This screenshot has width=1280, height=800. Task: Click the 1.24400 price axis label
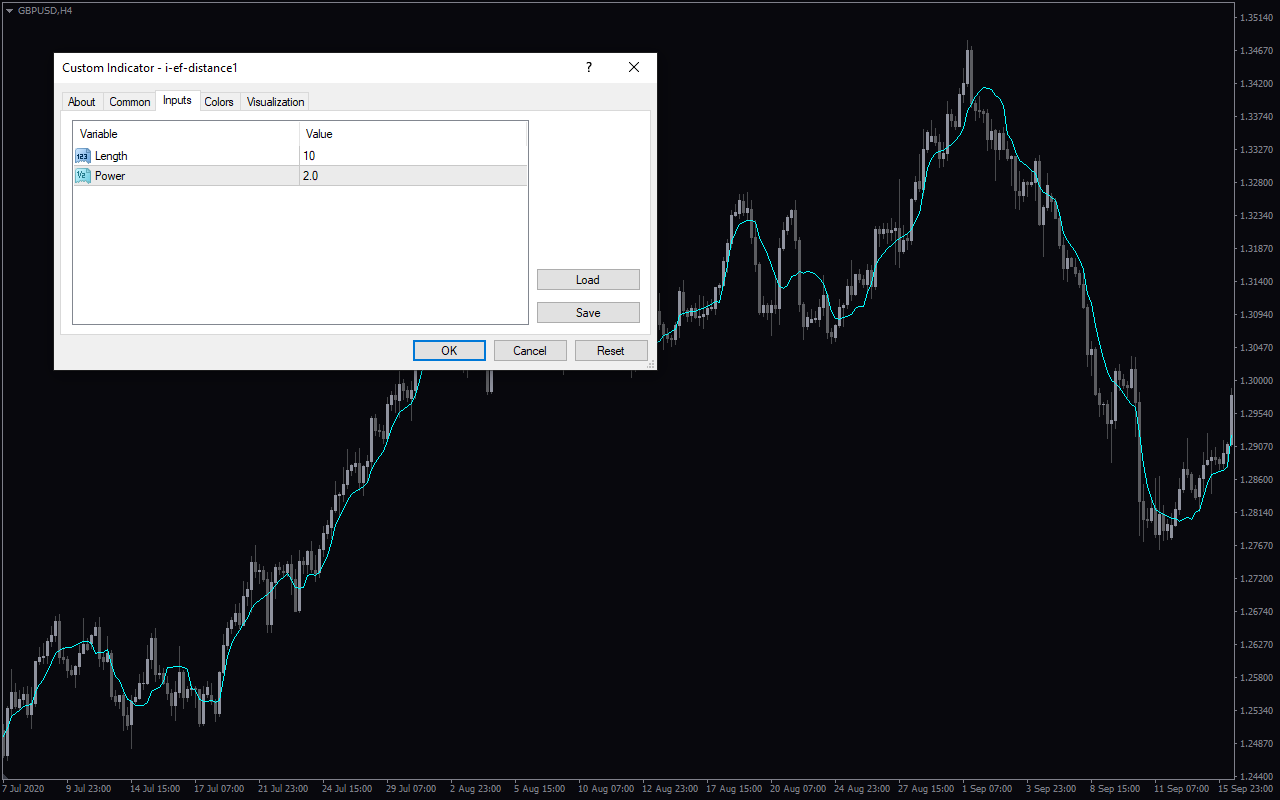(1255, 776)
